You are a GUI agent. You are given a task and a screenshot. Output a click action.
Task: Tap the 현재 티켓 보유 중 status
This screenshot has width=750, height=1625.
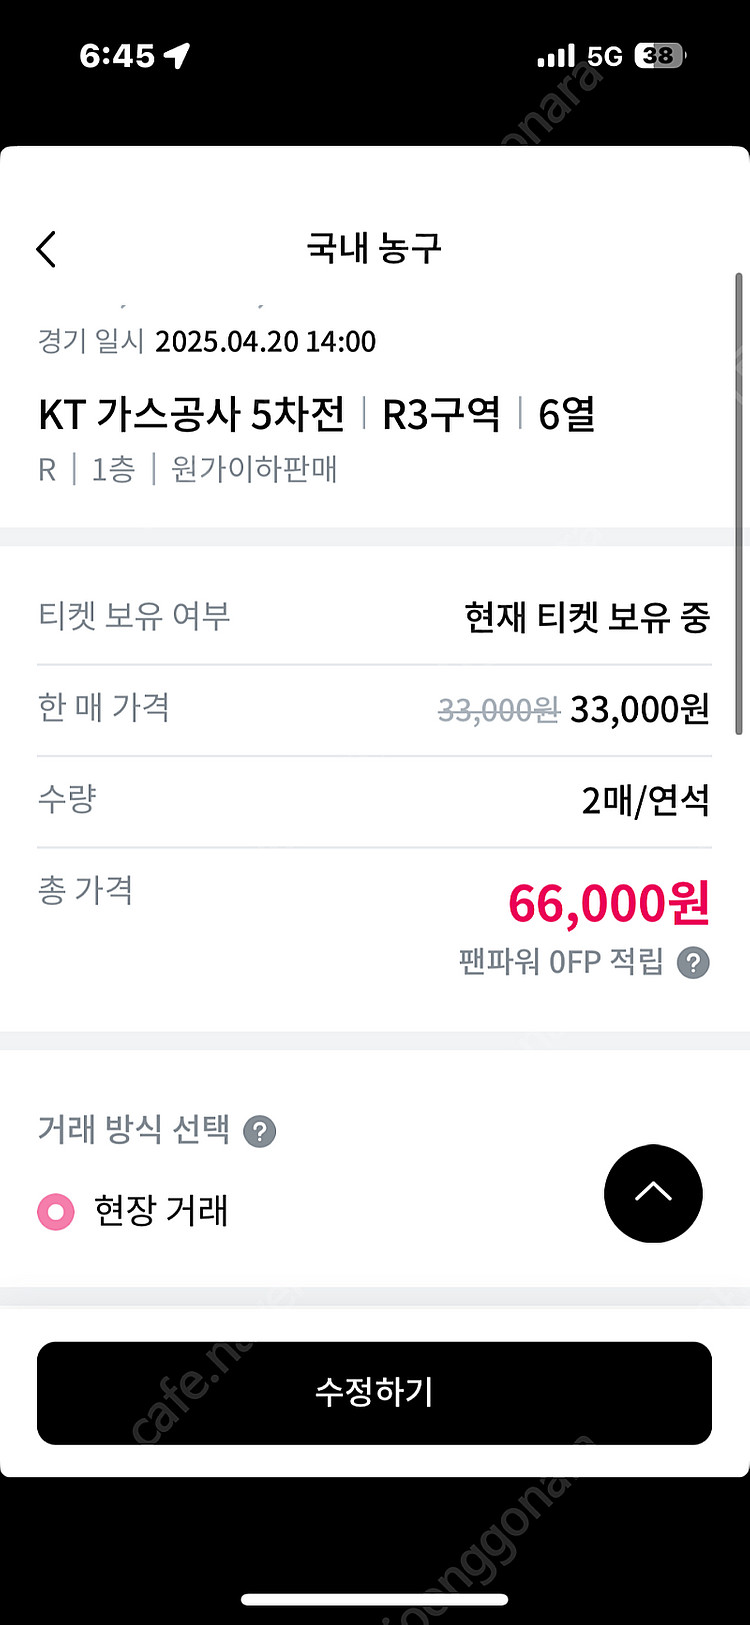click(587, 617)
